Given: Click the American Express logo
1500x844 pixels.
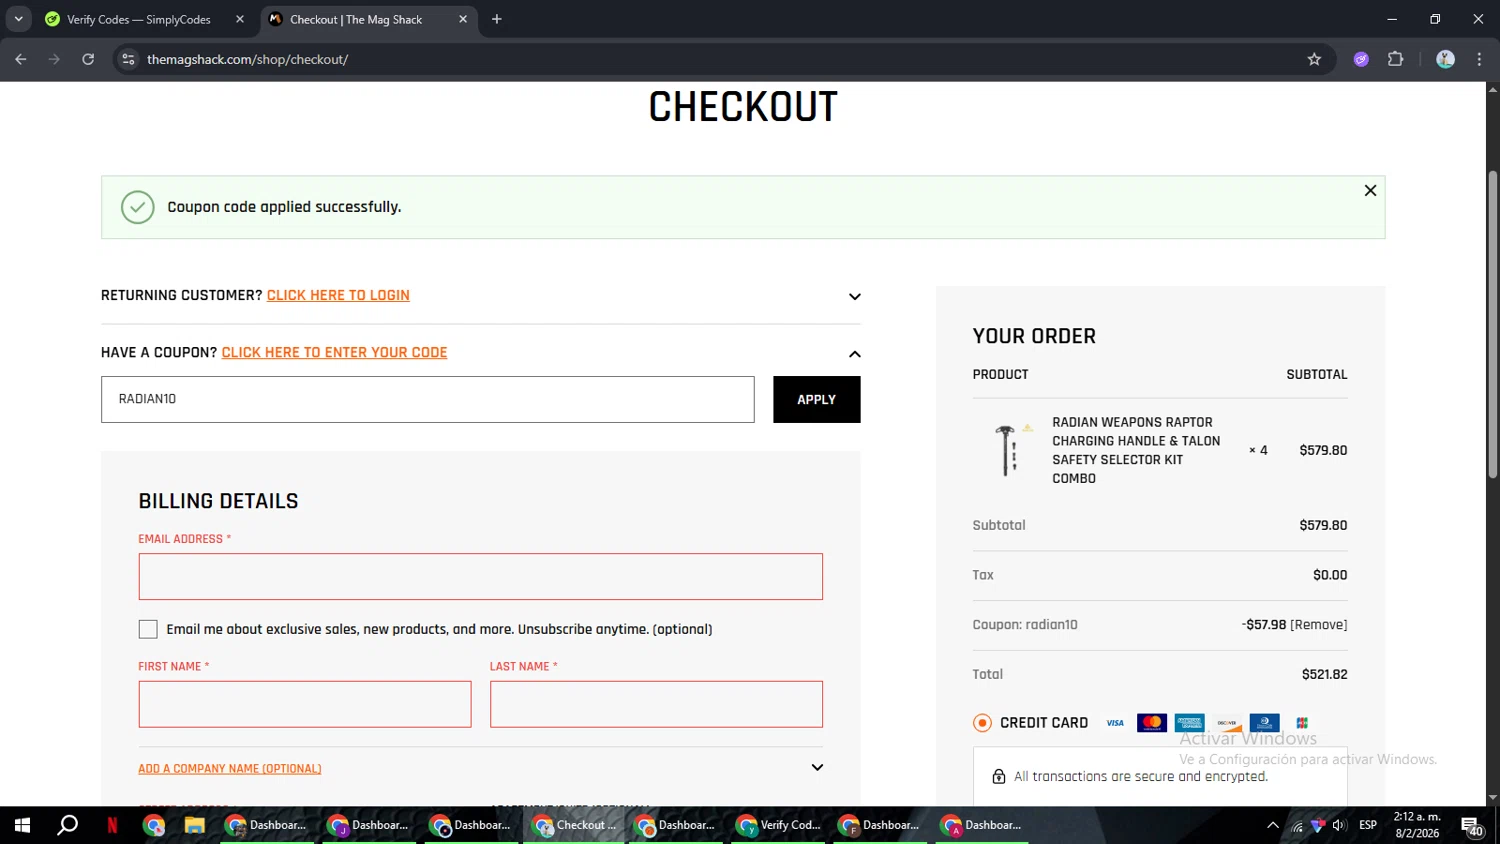Looking at the screenshot, I should [x=1189, y=723].
